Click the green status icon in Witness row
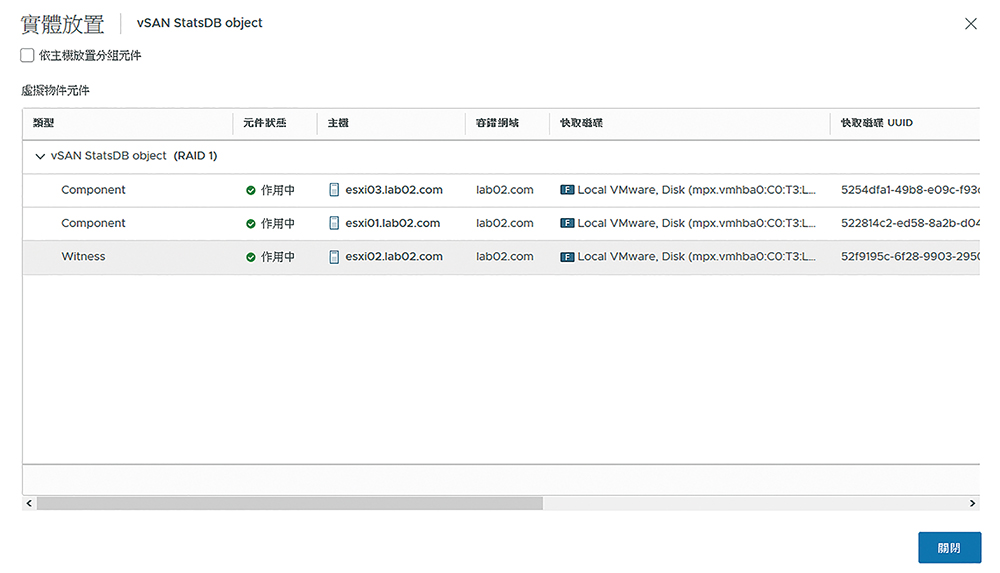The height and width of the screenshot is (573, 1000). pos(251,257)
